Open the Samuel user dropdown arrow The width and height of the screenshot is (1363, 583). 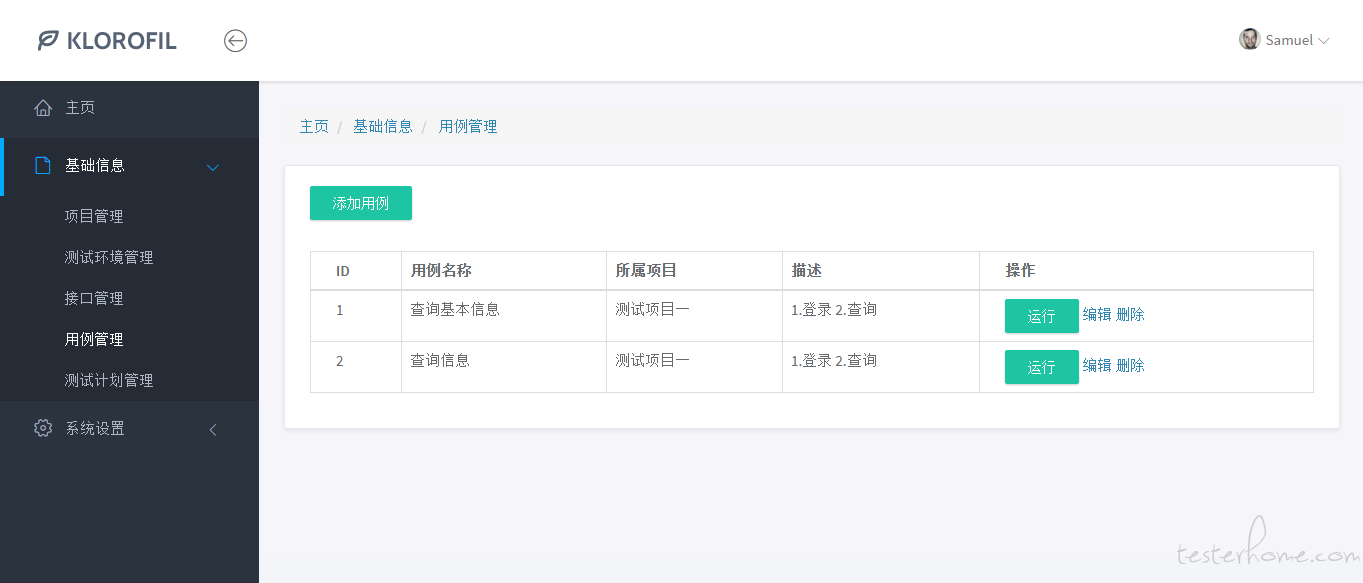pyautogui.click(x=1324, y=41)
